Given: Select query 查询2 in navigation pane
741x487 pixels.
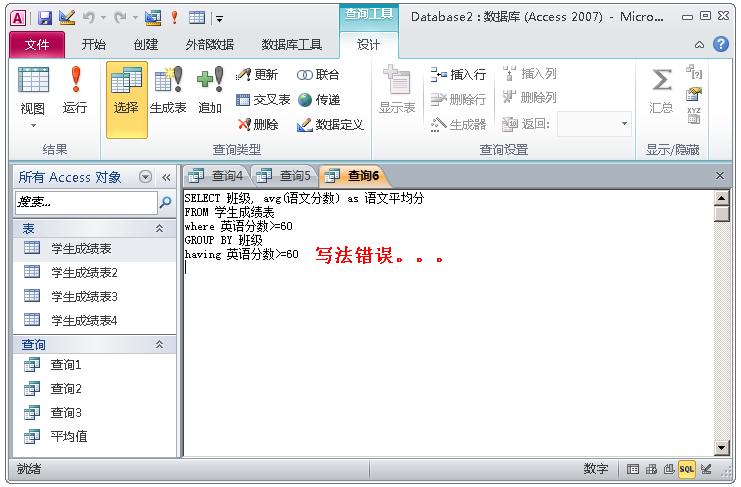Looking at the screenshot, I should pyautogui.click(x=95, y=389).
